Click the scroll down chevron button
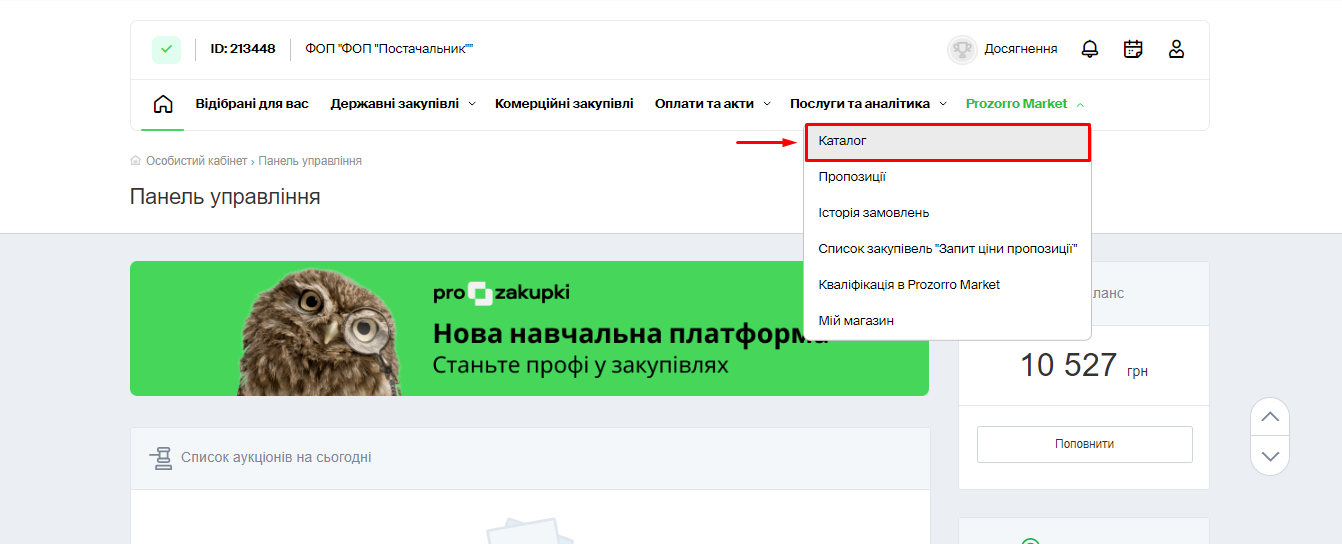Viewport: 1342px width, 544px height. 1270,456
